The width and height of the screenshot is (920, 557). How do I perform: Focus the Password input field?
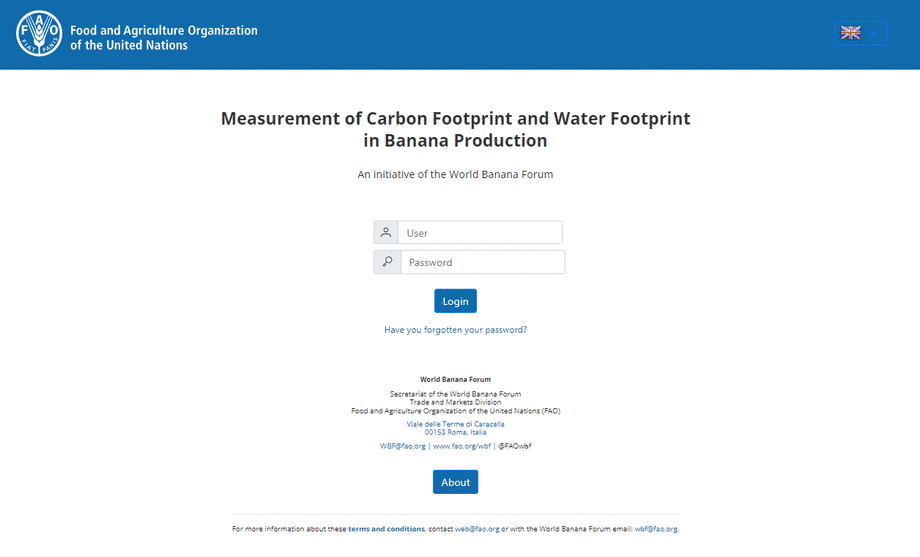coord(482,262)
